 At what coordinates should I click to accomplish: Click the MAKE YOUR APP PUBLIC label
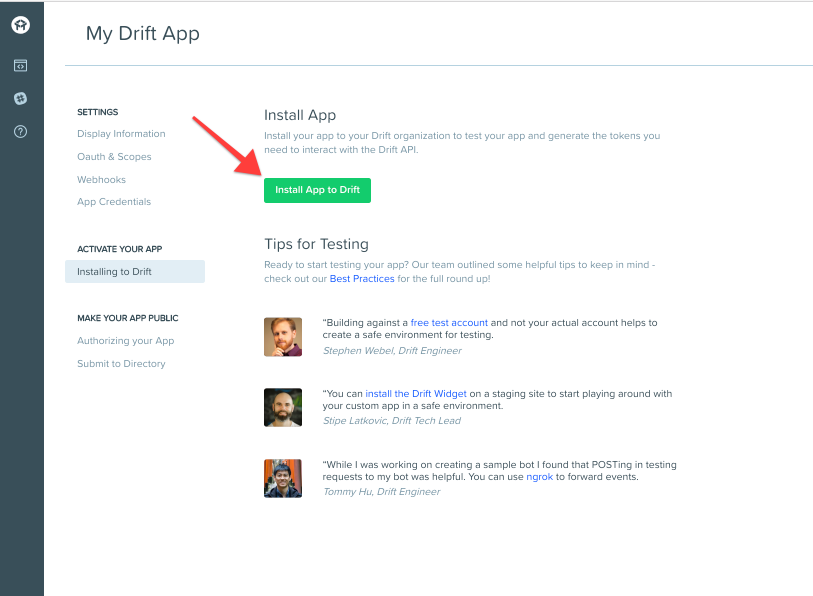[128, 318]
